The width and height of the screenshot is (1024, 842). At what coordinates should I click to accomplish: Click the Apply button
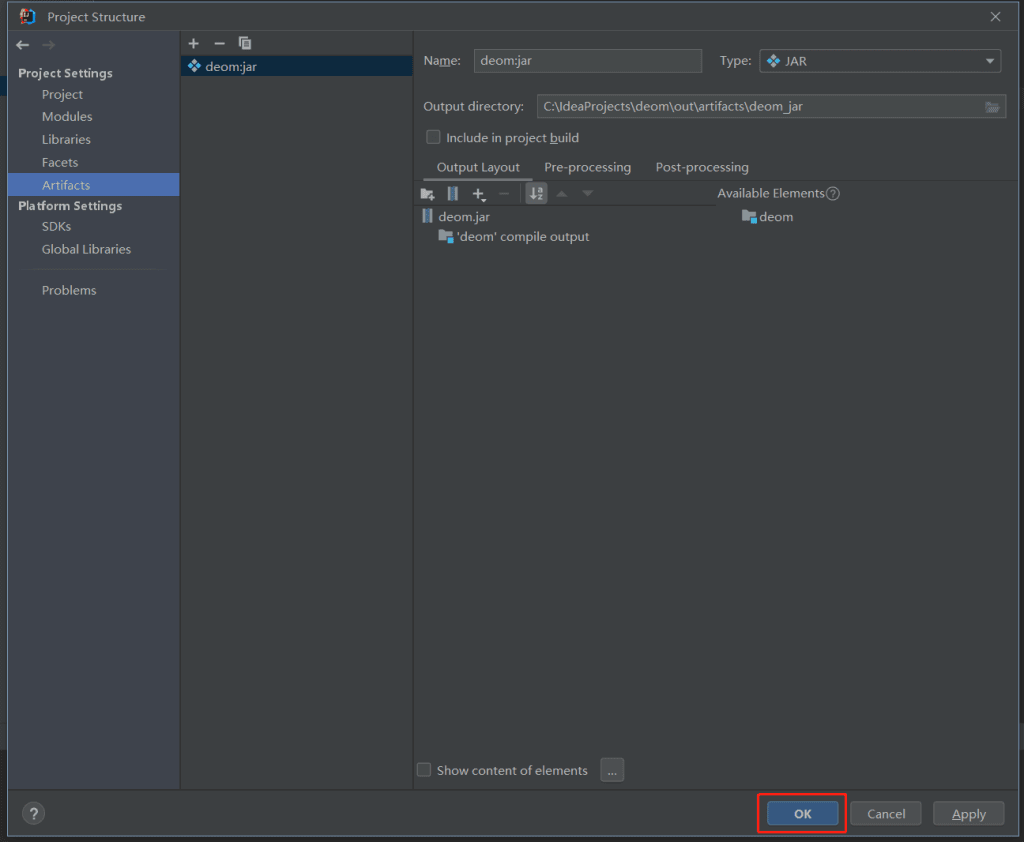[968, 814]
